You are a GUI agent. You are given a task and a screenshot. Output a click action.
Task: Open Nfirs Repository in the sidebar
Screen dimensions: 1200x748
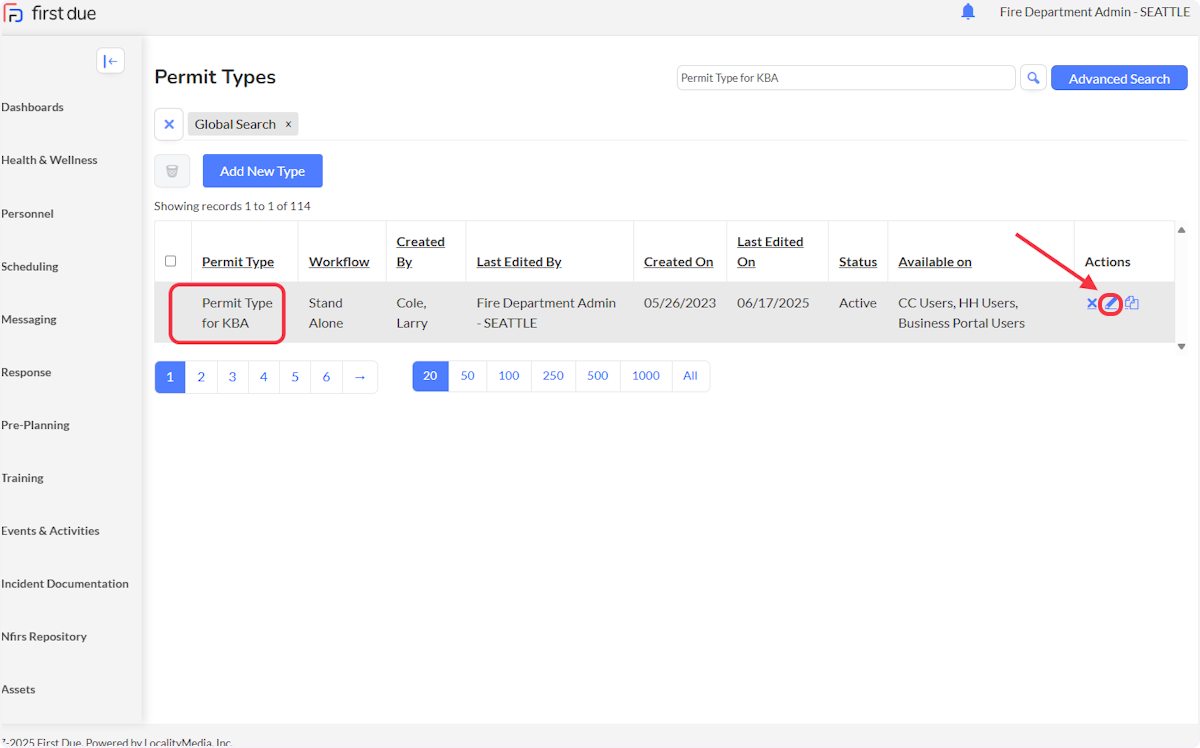point(43,636)
